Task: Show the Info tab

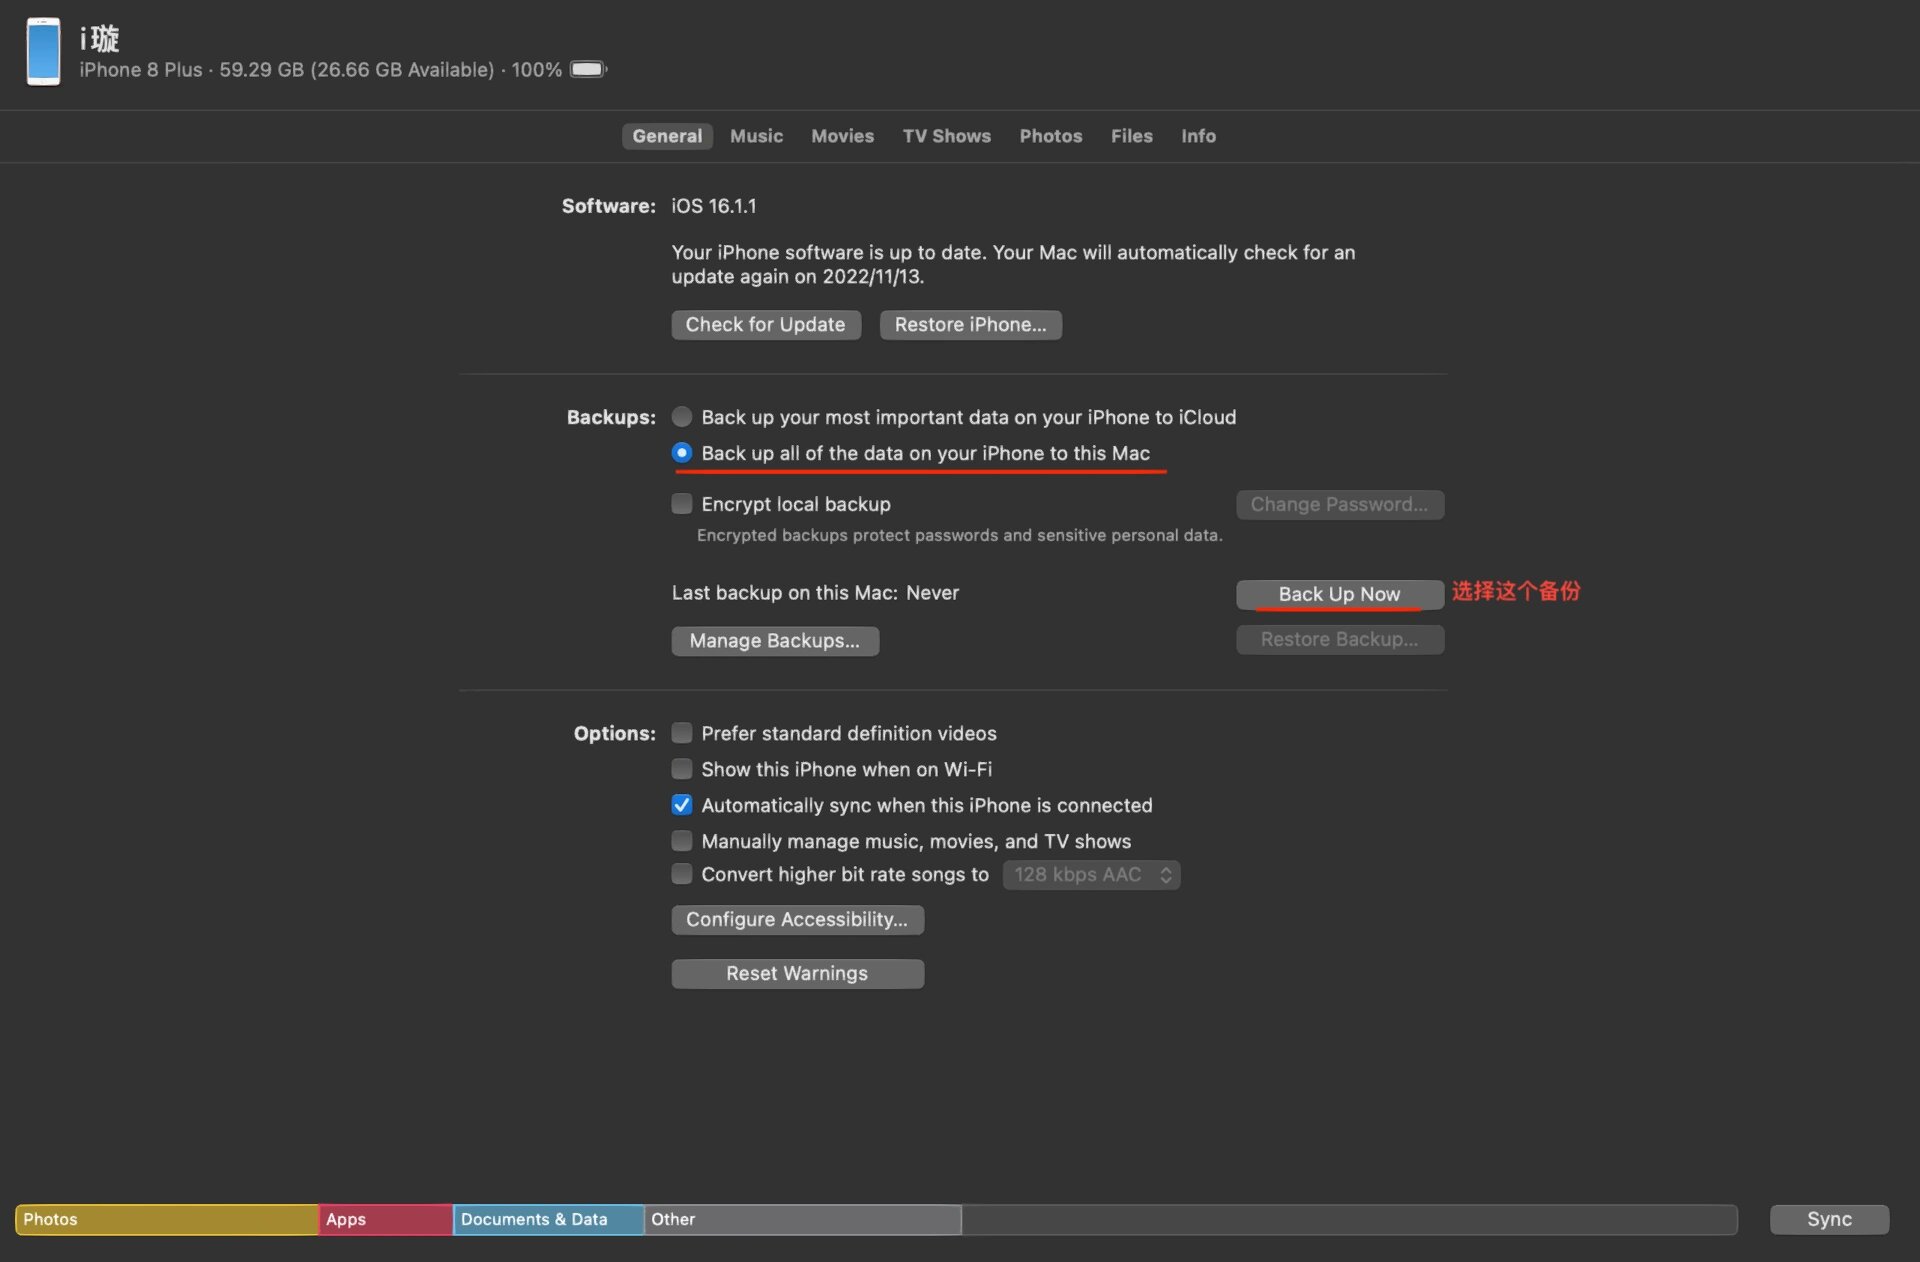Action: pos(1198,136)
